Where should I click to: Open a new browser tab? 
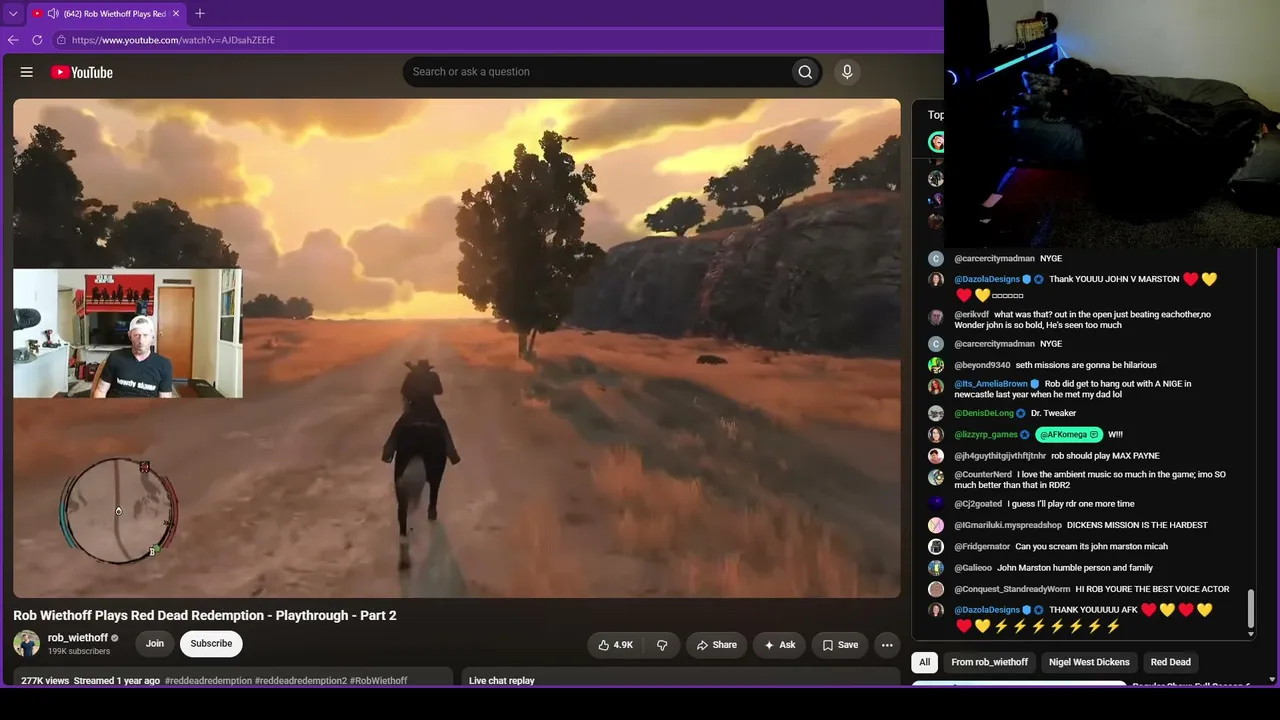pos(200,14)
